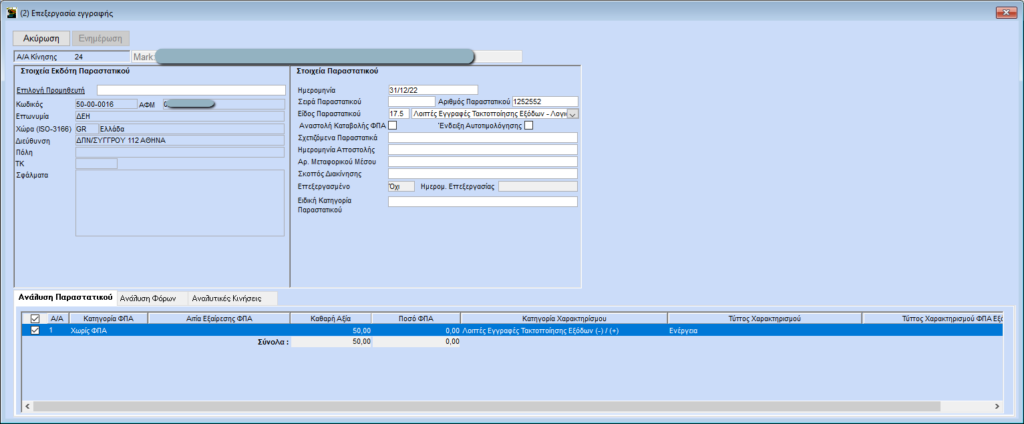Click the Ελλάδα country name field
This screenshot has width=1024, height=424.
[x=191, y=128]
